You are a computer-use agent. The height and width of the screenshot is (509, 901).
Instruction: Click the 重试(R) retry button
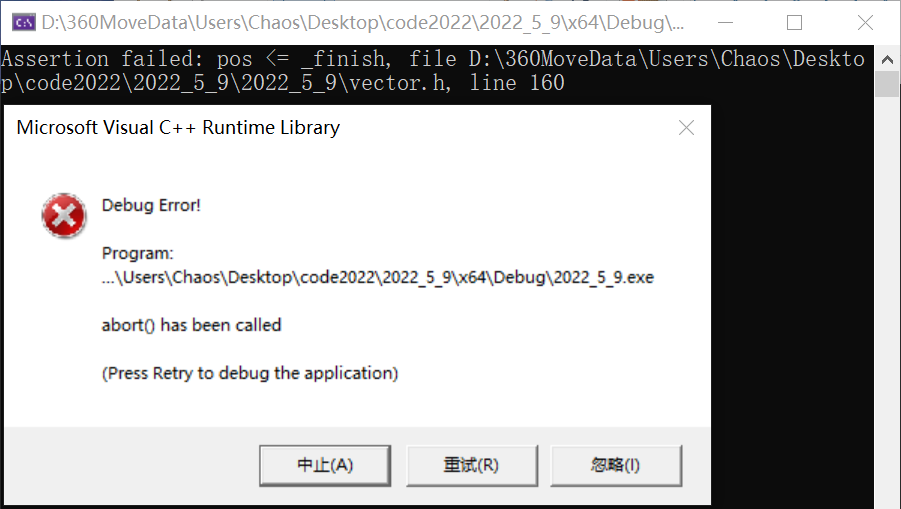472,465
